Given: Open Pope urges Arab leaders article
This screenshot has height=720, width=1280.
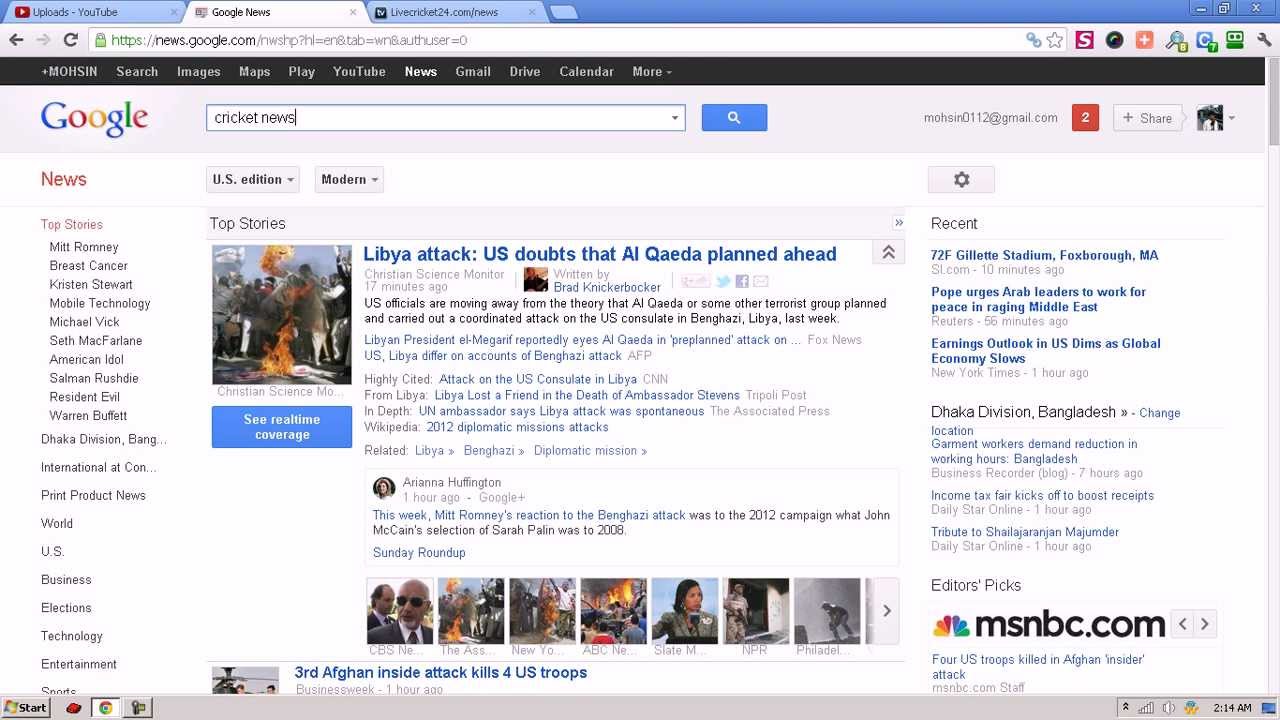Looking at the screenshot, I should (x=1038, y=299).
